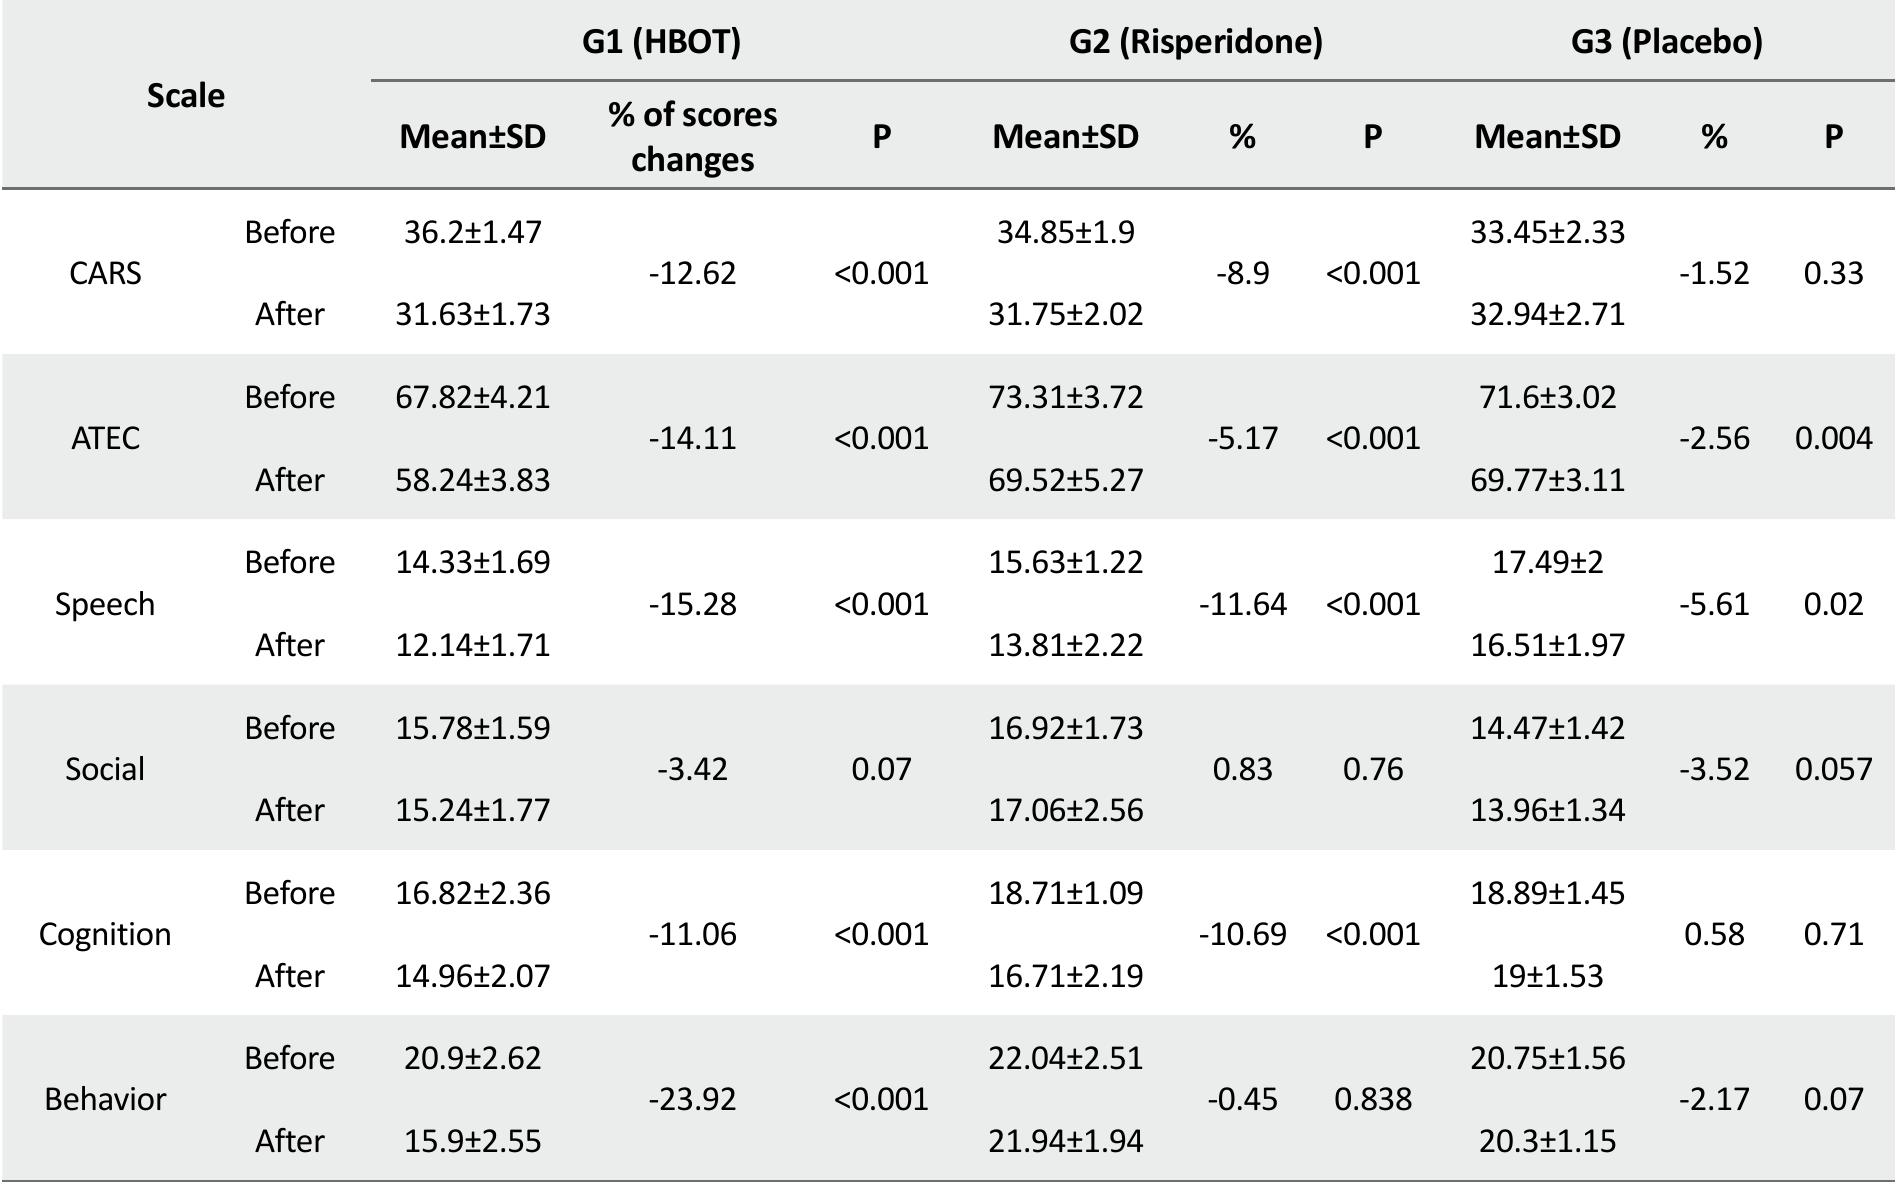Click the '% of scores changes' header
This screenshot has height=1186, width=1904.
[692, 137]
